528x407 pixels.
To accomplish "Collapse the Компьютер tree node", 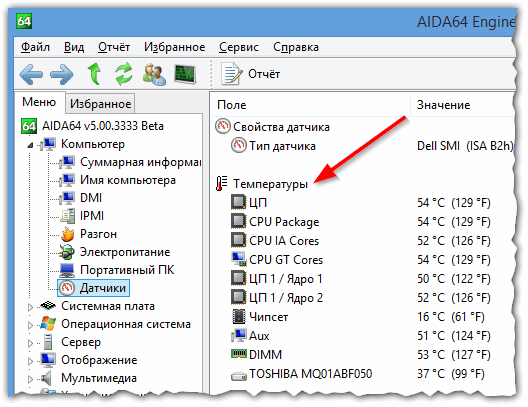I will tap(30, 145).
